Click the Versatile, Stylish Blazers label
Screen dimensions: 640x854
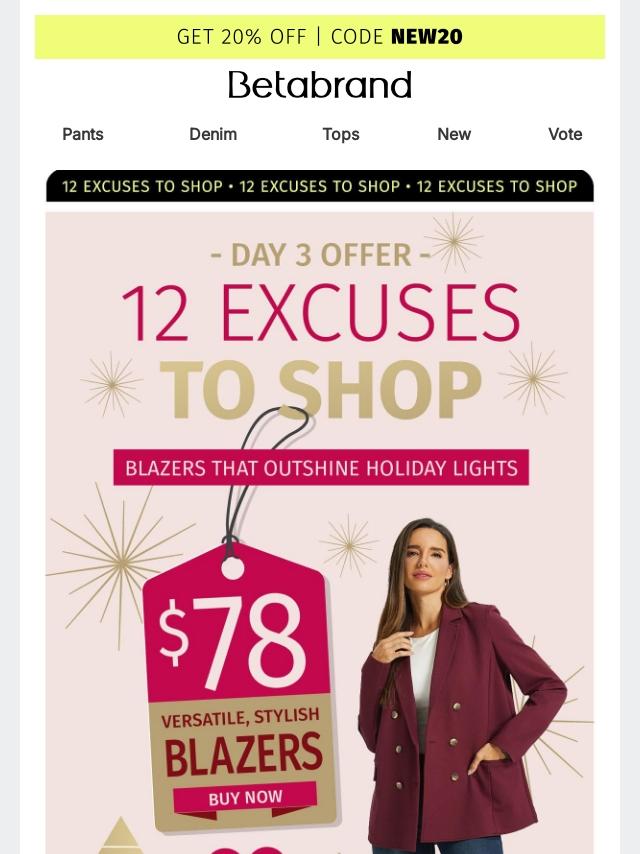(x=241, y=743)
